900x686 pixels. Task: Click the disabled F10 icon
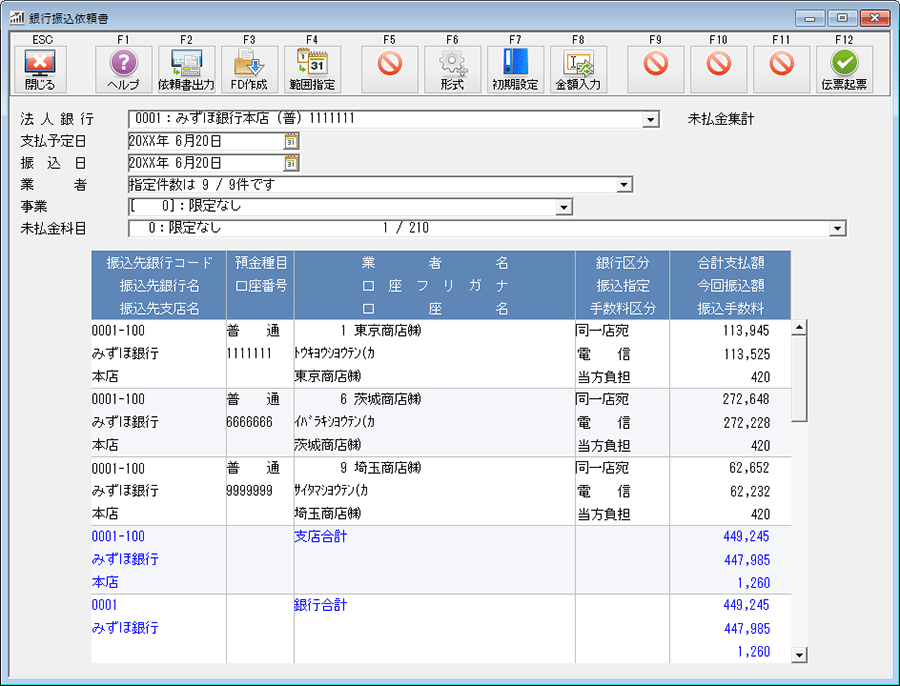[x=719, y=69]
